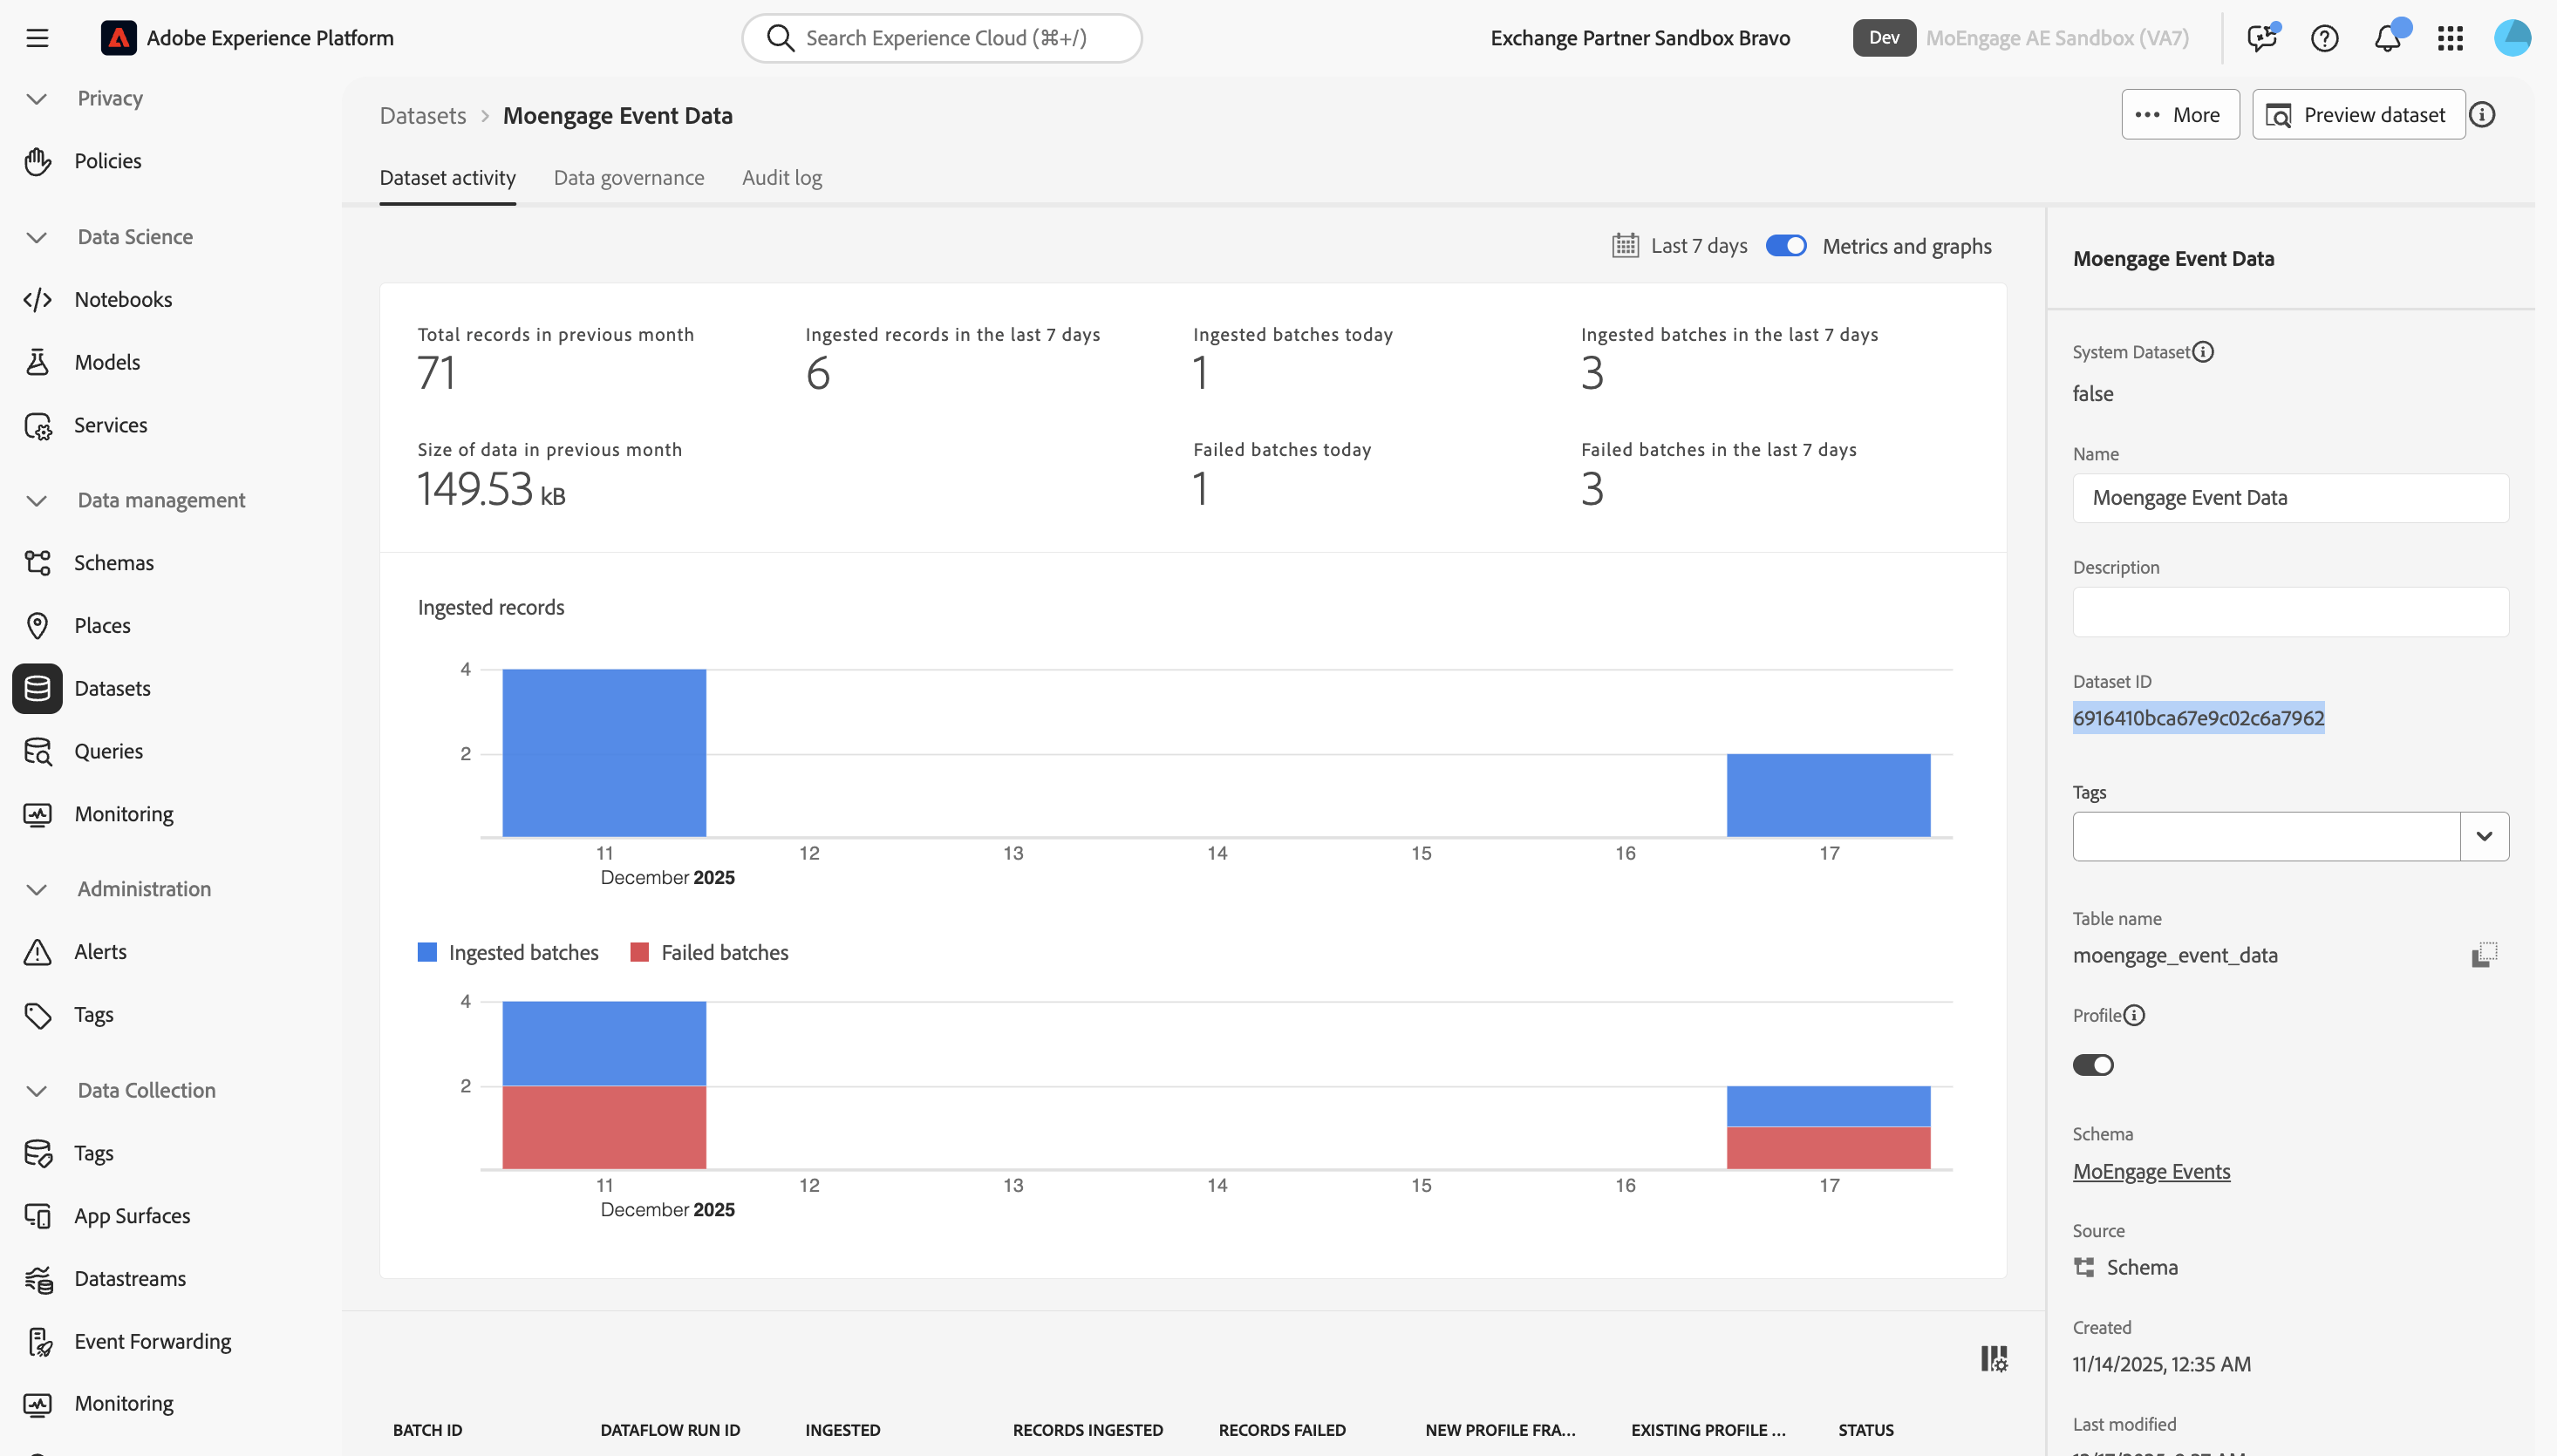Image resolution: width=2557 pixels, height=1456 pixels.
Task: Click the Alerts warning triangle icon
Action: tap(38, 952)
